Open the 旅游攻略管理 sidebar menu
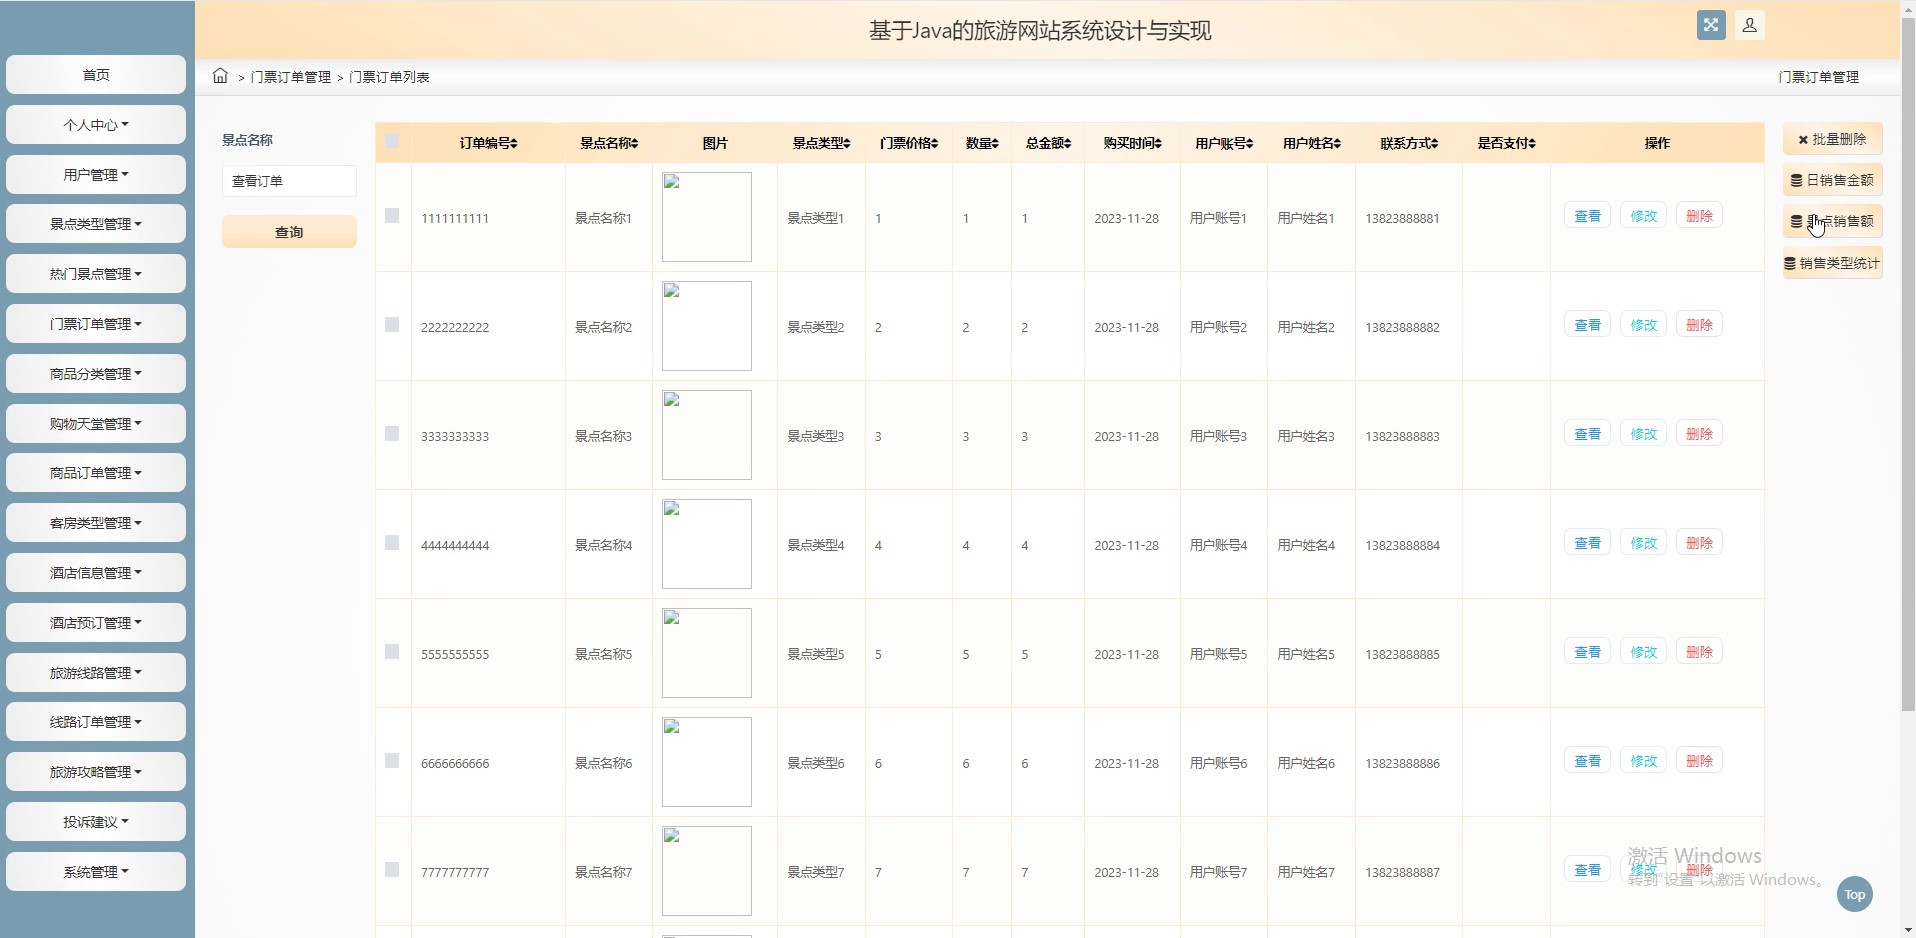This screenshot has width=1916, height=938. pos(96,772)
